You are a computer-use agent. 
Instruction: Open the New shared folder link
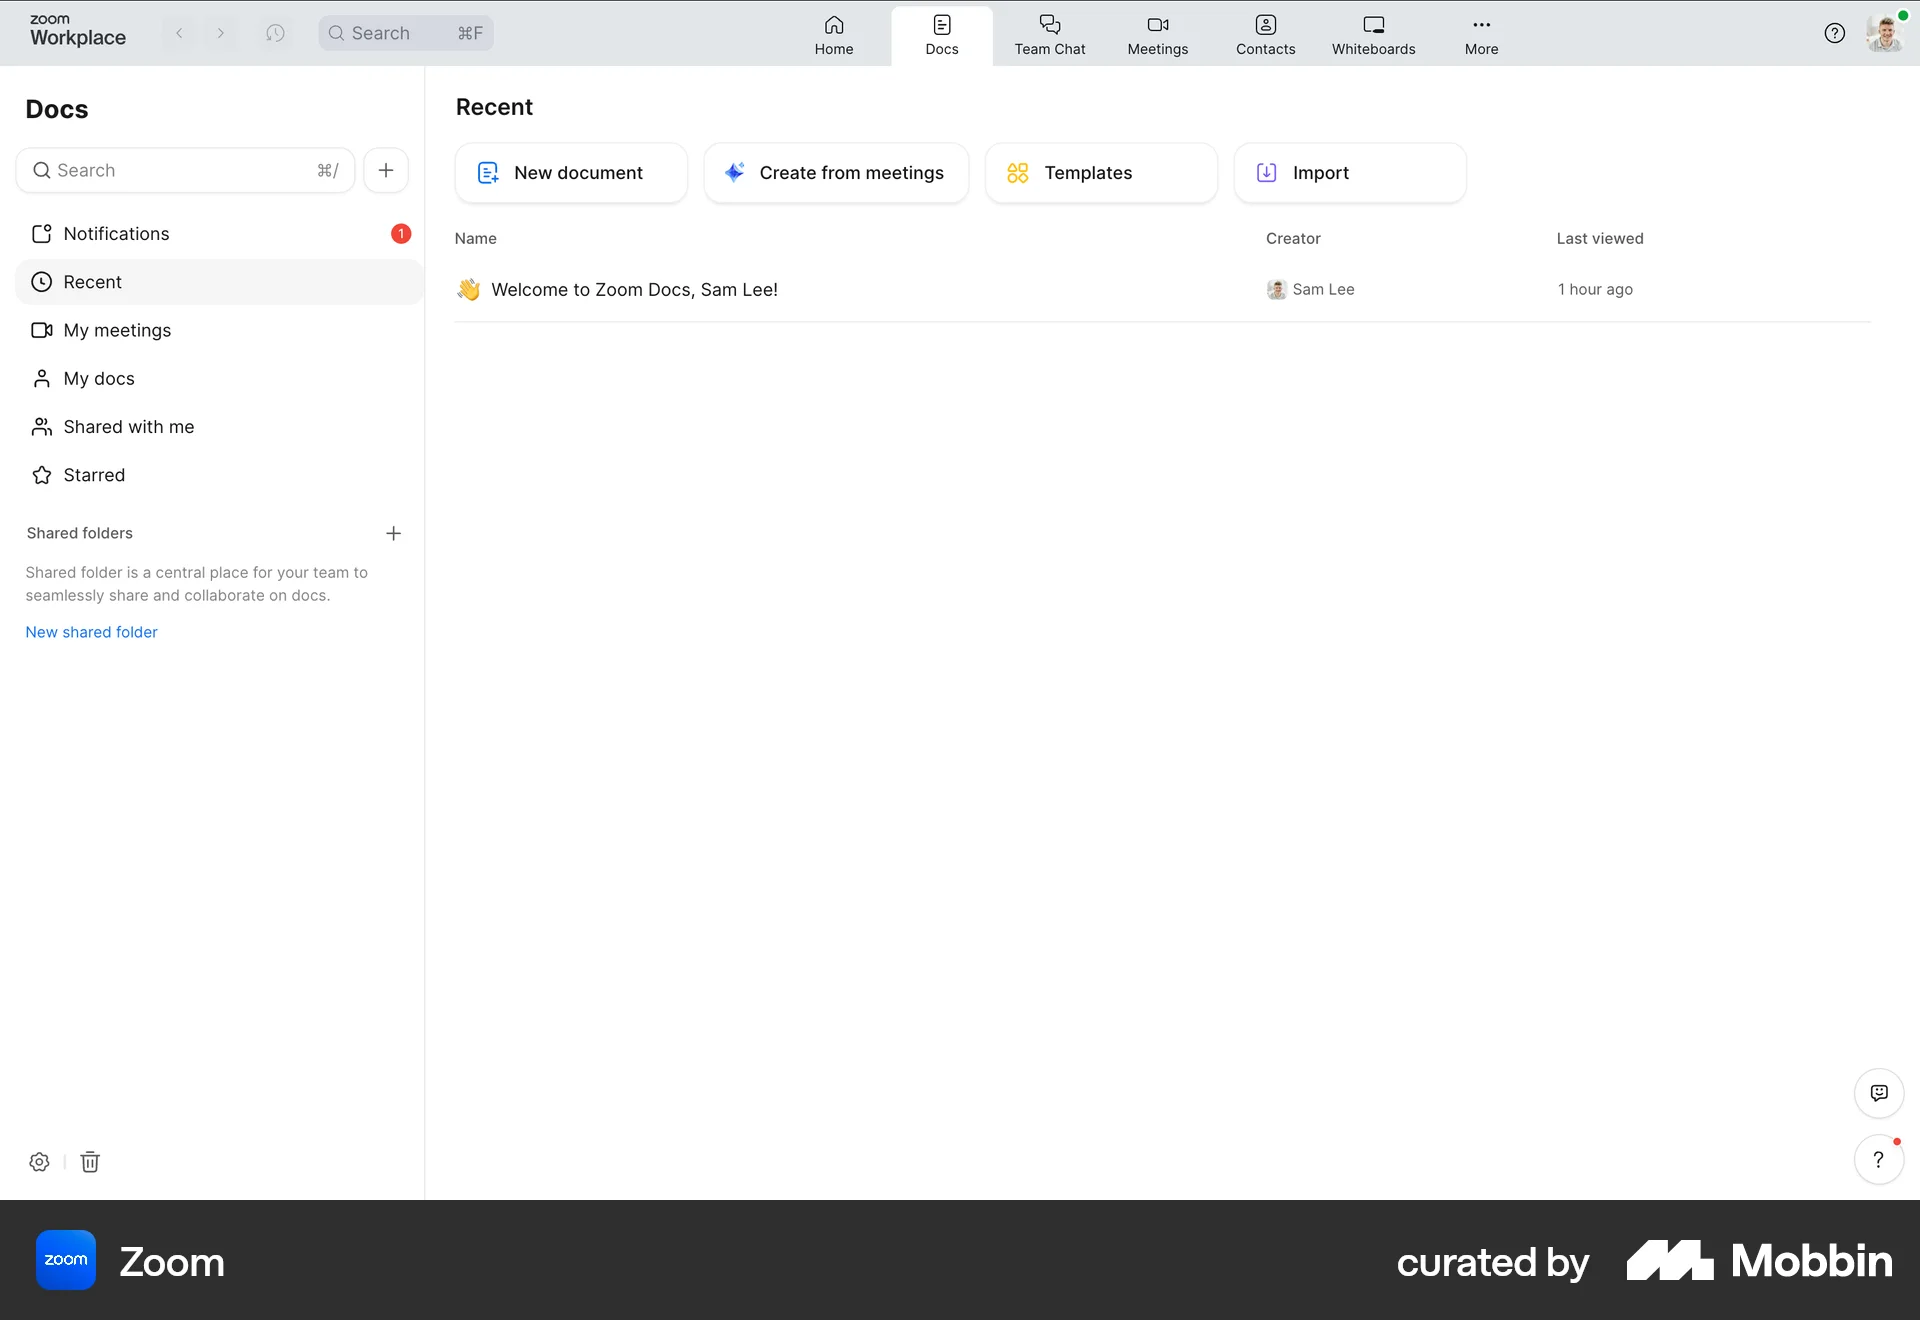[x=91, y=632]
